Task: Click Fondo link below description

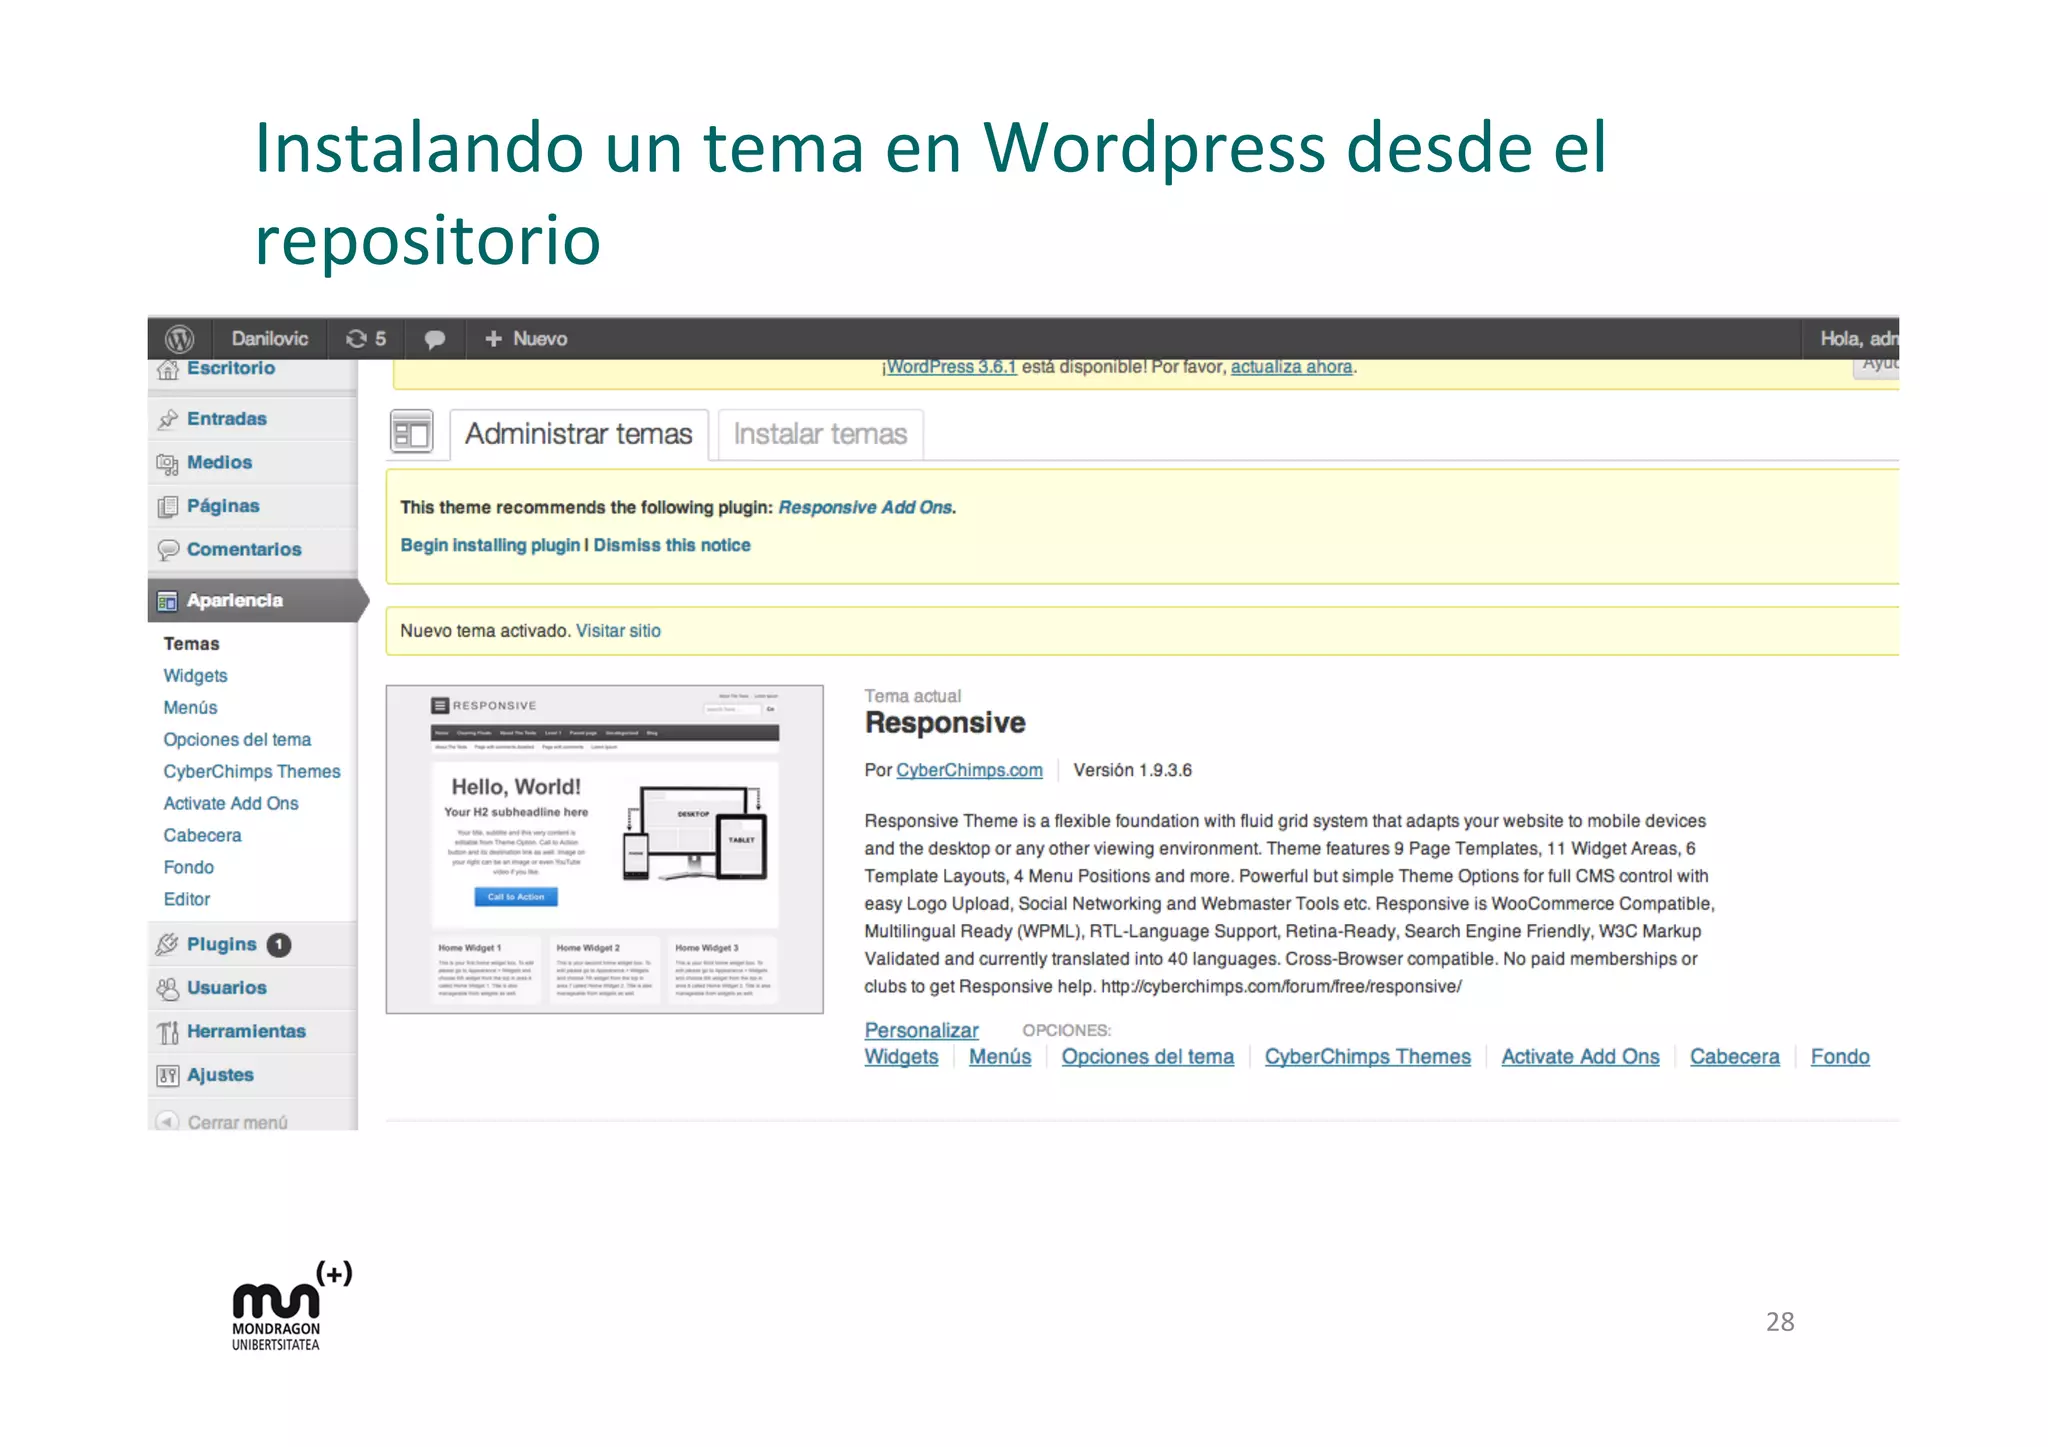Action: pos(1839,1057)
